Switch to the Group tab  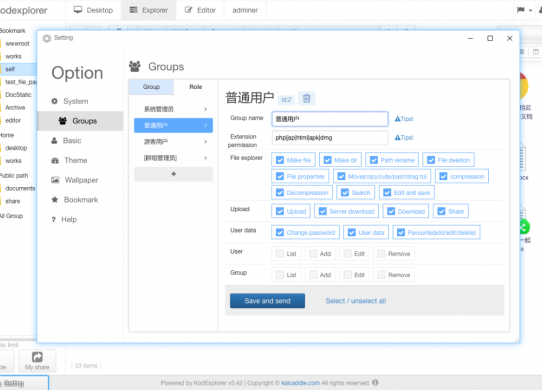click(151, 87)
